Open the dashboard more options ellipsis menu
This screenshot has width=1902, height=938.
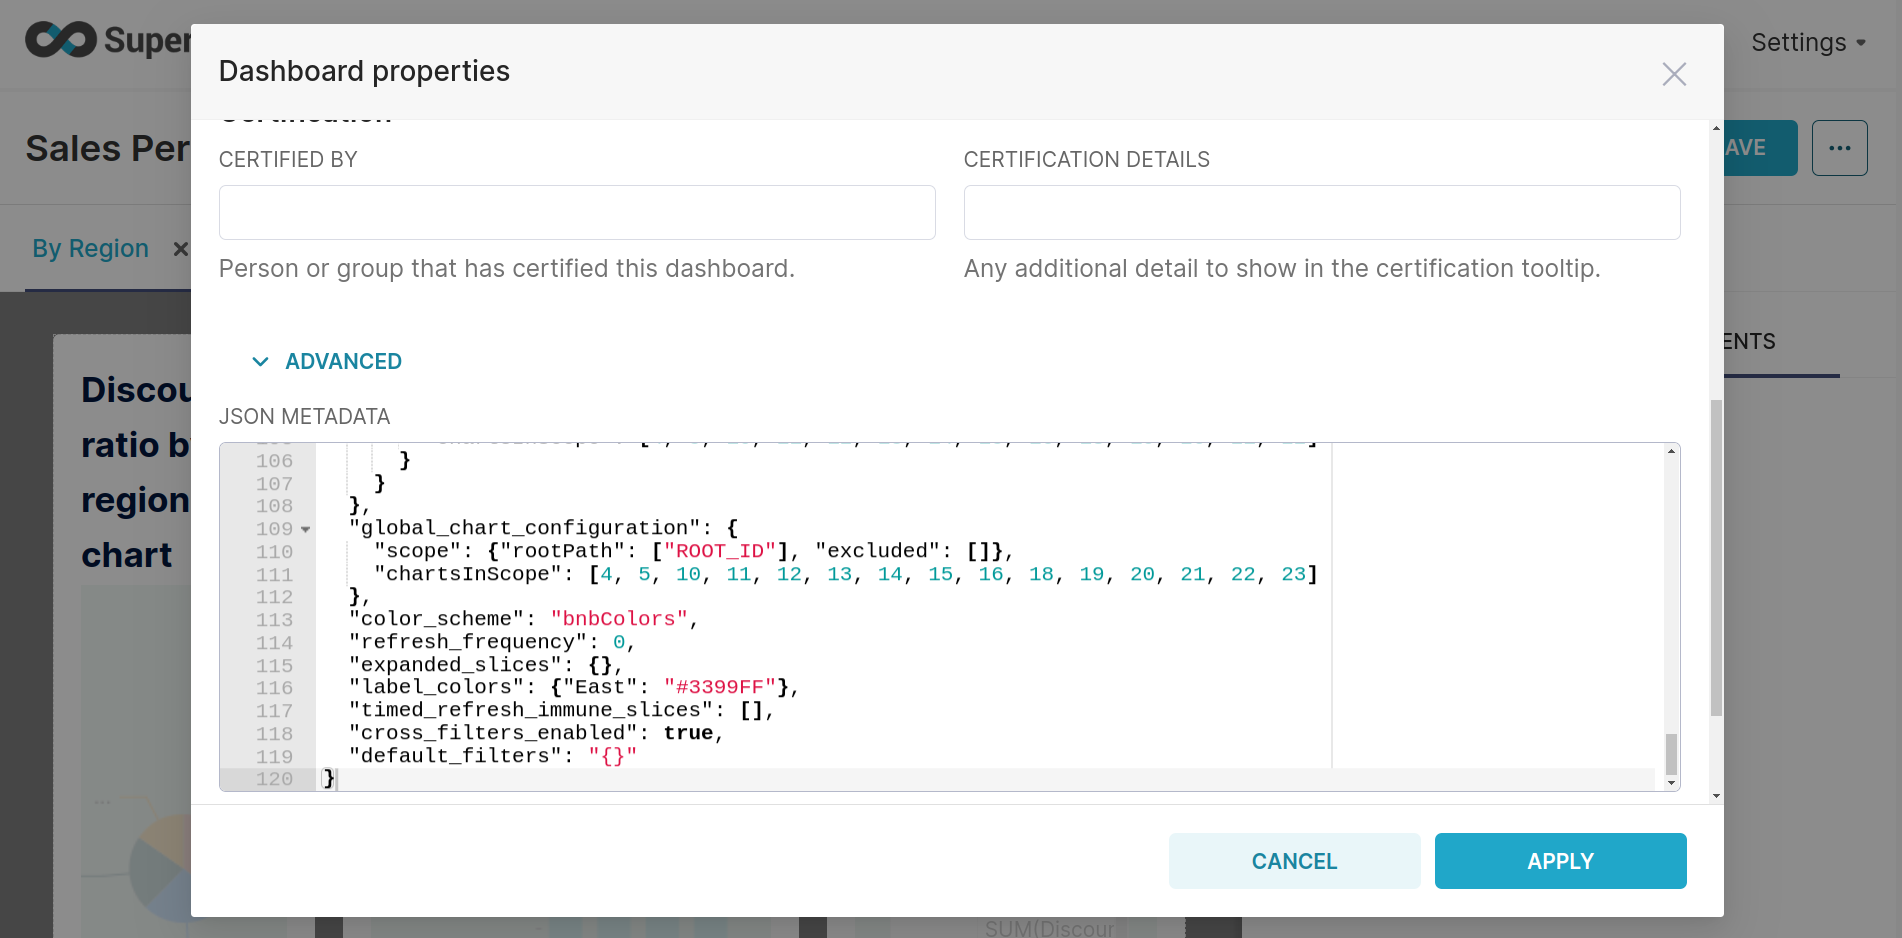[x=1839, y=148]
